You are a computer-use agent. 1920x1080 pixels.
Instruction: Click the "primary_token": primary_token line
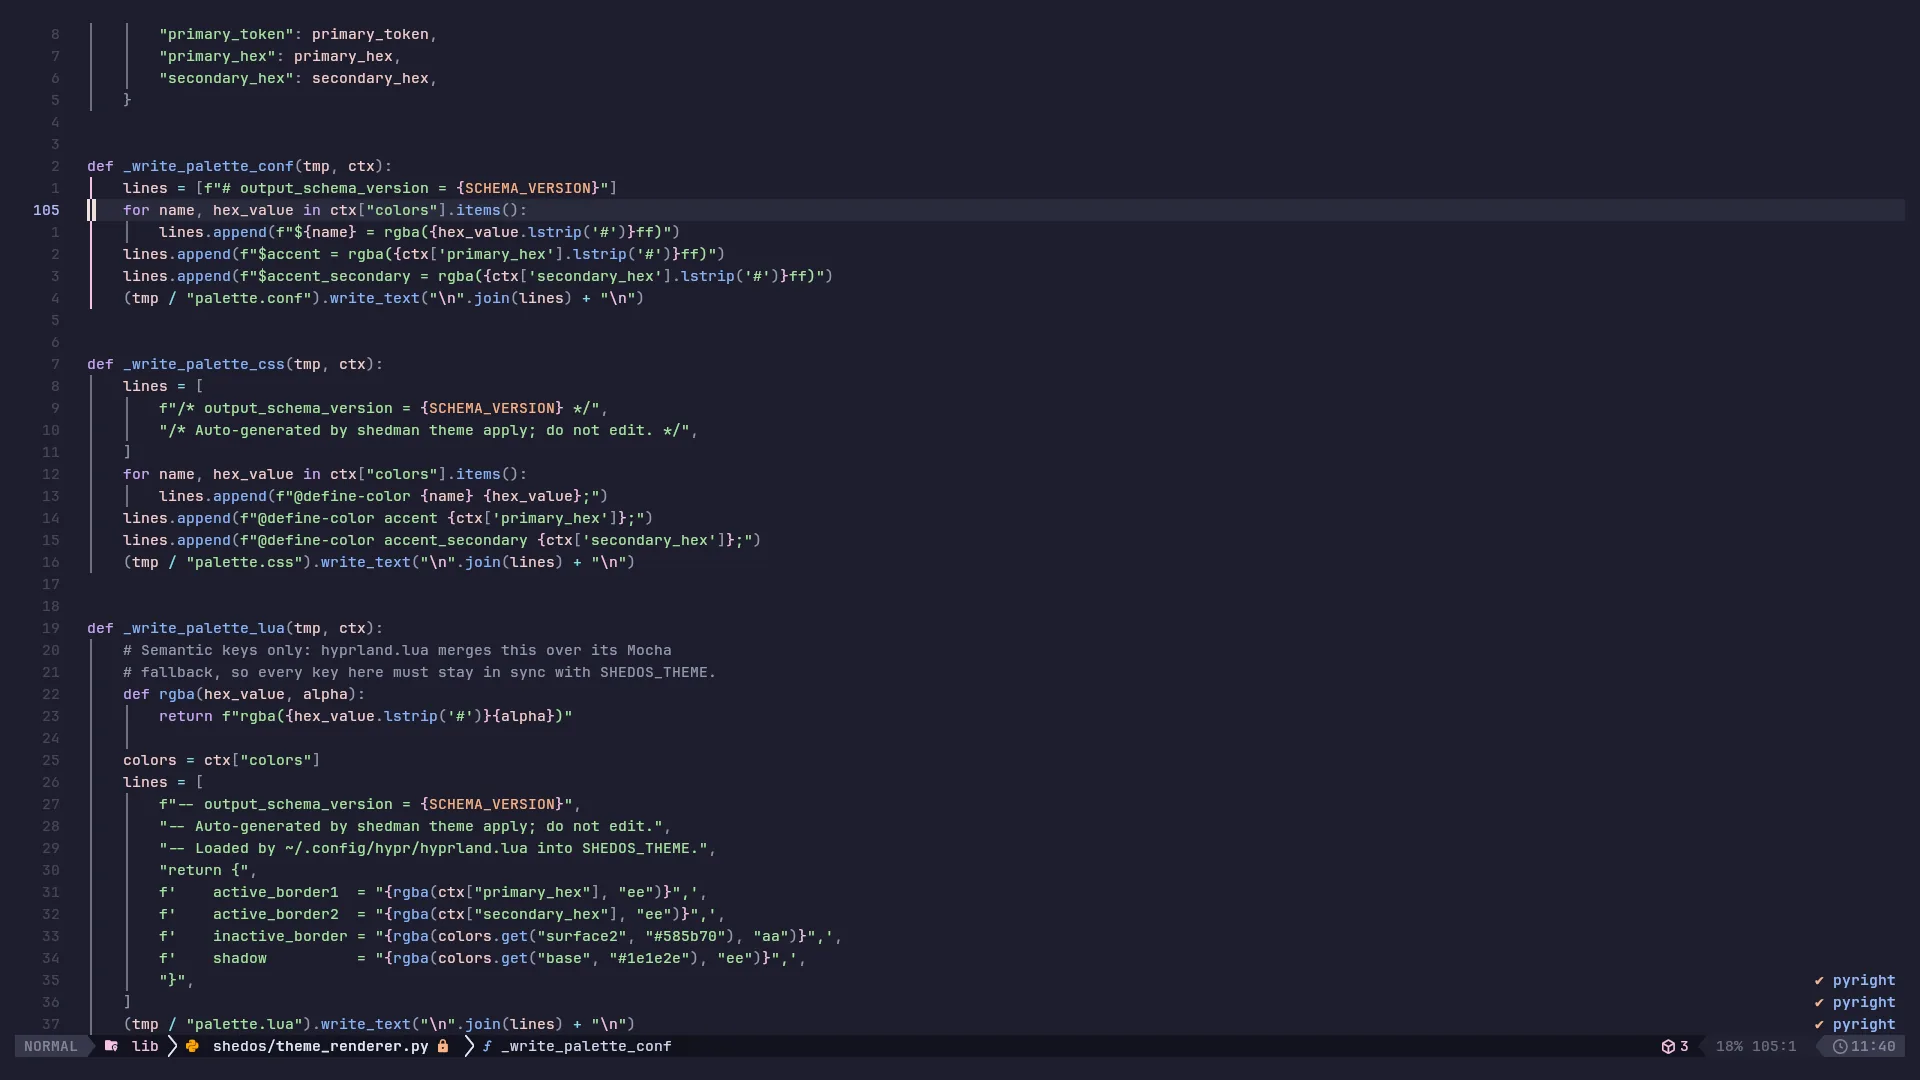tap(298, 34)
